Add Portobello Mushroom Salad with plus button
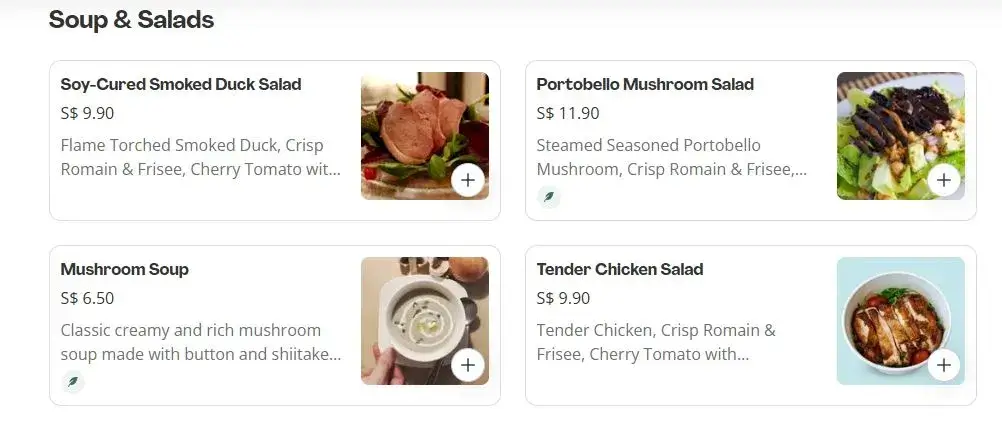Viewport: 1002px width, 426px height. pyautogui.click(x=943, y=180)
